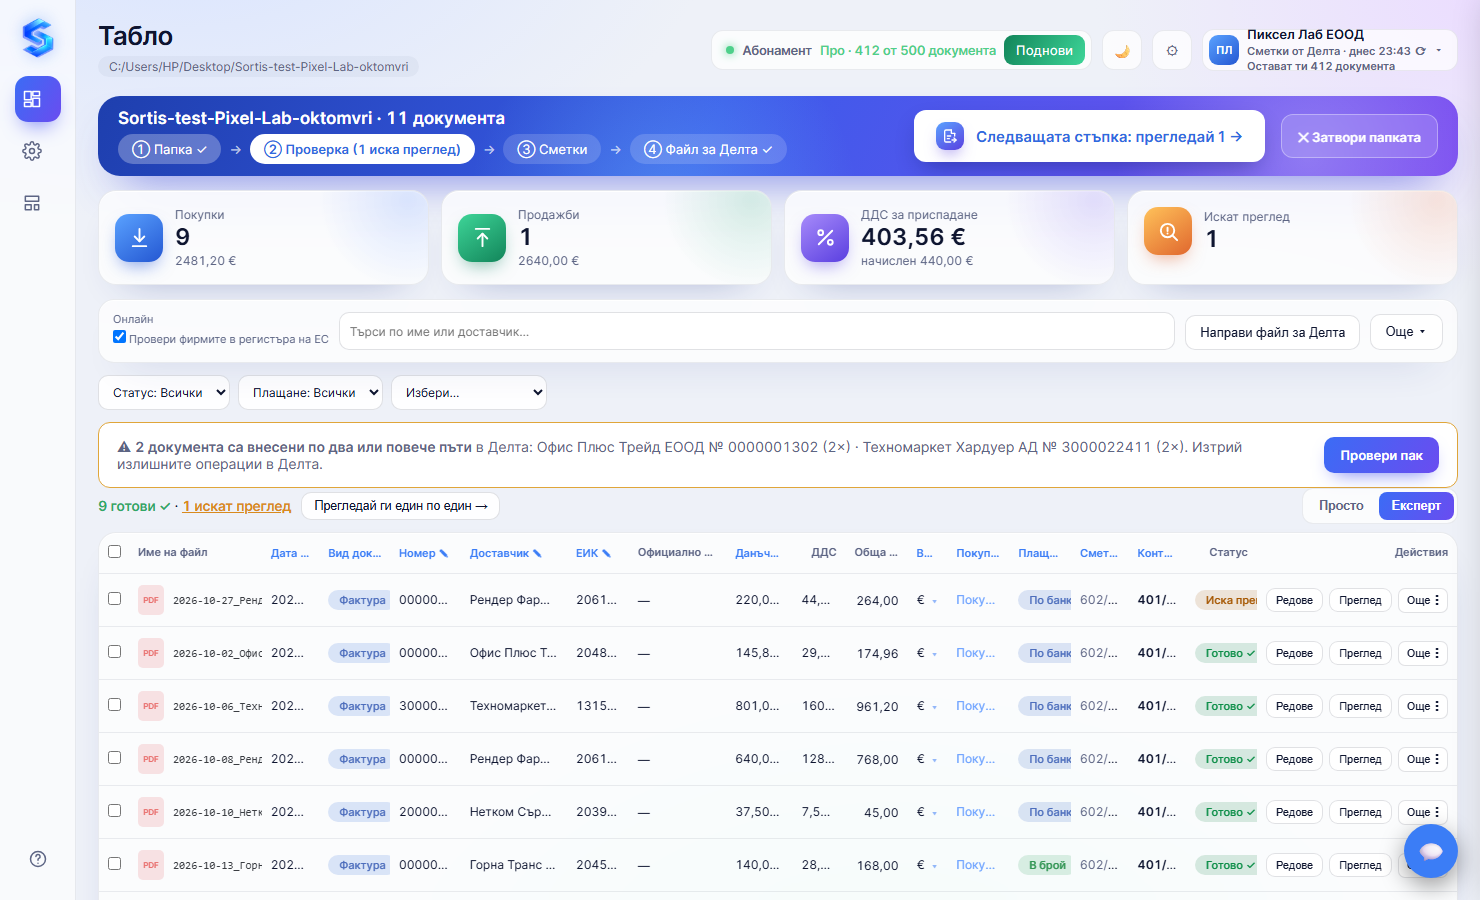Viewport: 1480px width, 900px height.
Task: Open the help question mark icon
Action: coord(38,859)
